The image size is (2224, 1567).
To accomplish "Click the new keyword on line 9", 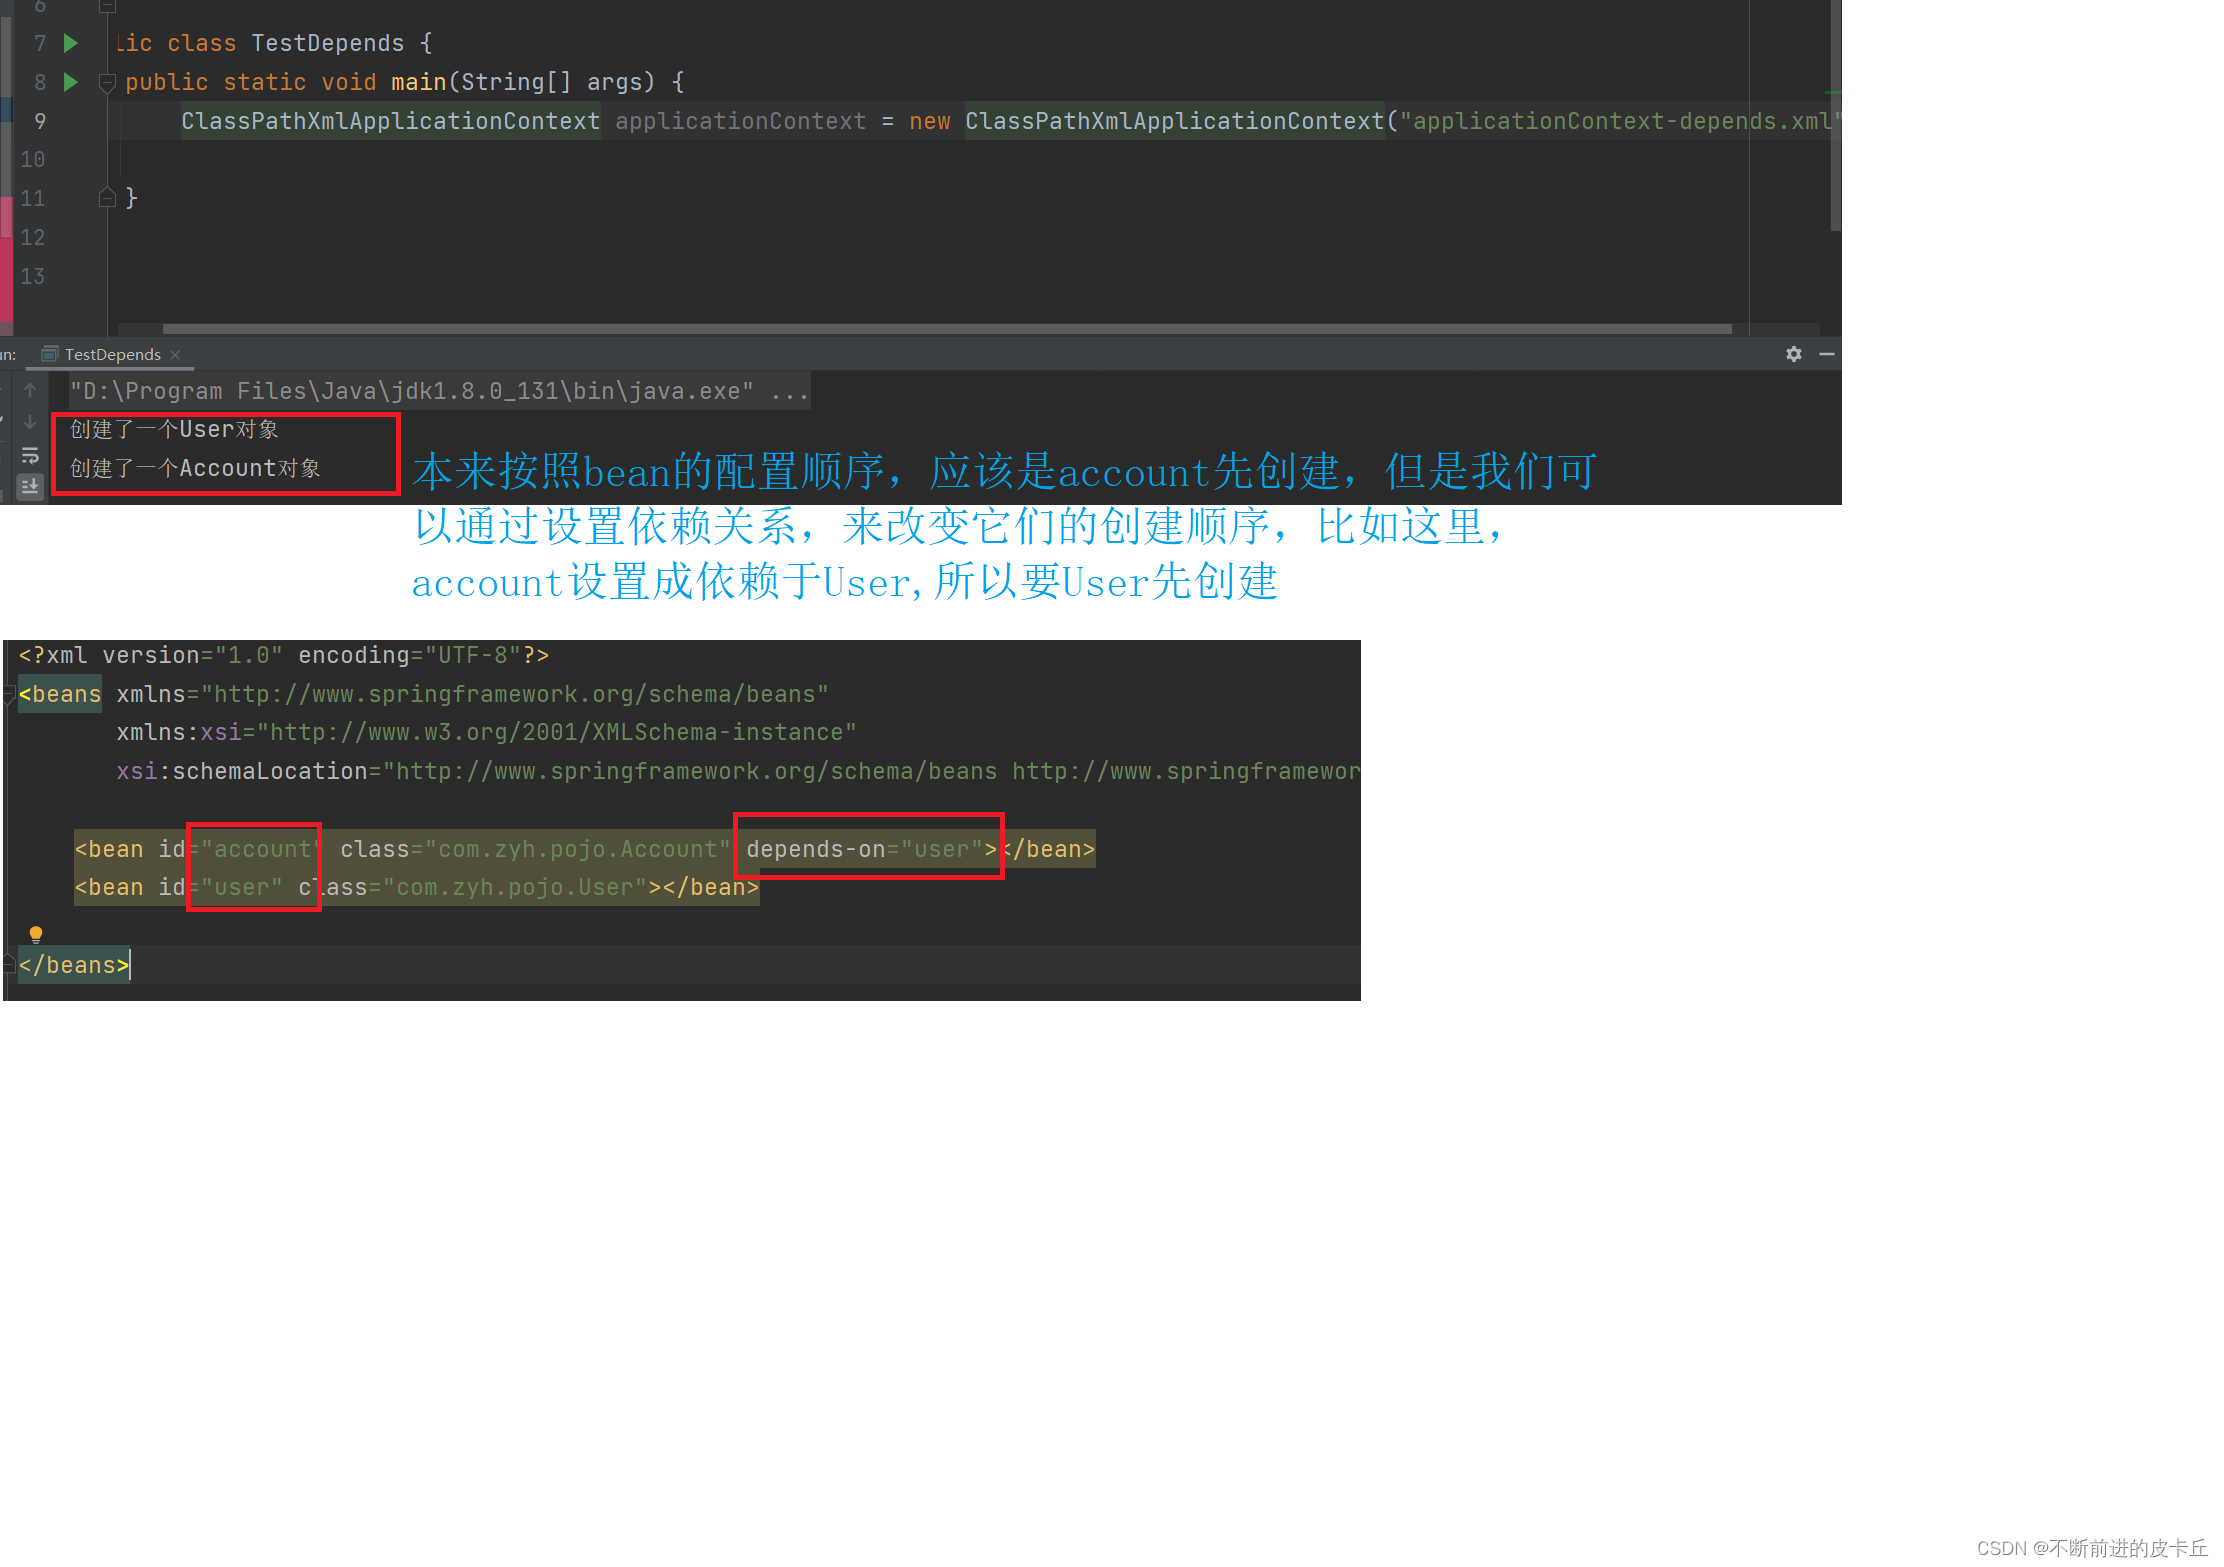I will pos(930,121).
